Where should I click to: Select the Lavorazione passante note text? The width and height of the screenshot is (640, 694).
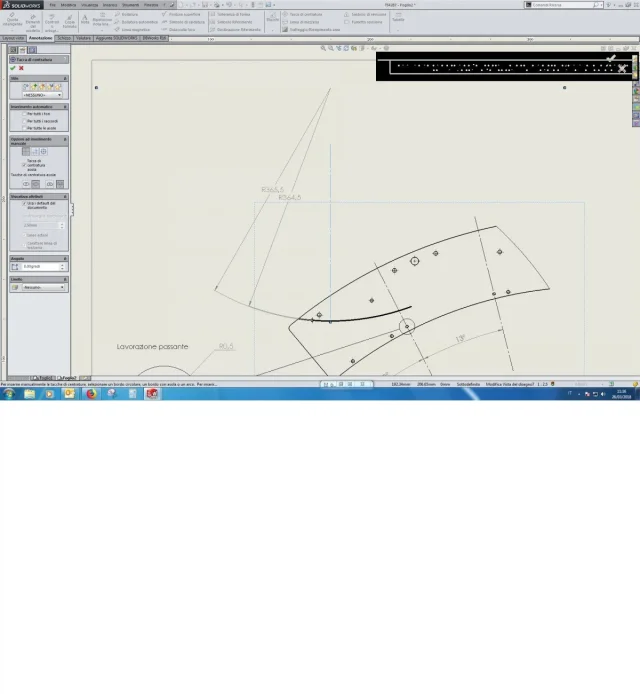click(x=152, y=347)
